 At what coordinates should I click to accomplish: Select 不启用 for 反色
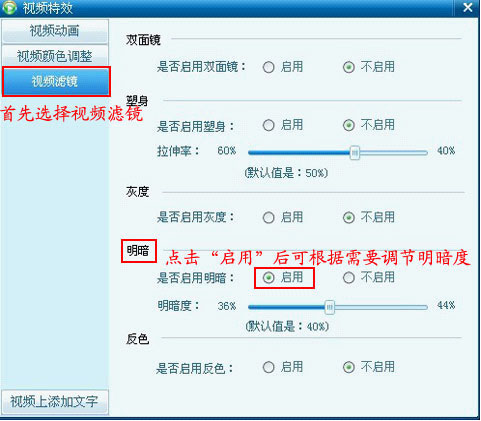[x=349, y=368]
